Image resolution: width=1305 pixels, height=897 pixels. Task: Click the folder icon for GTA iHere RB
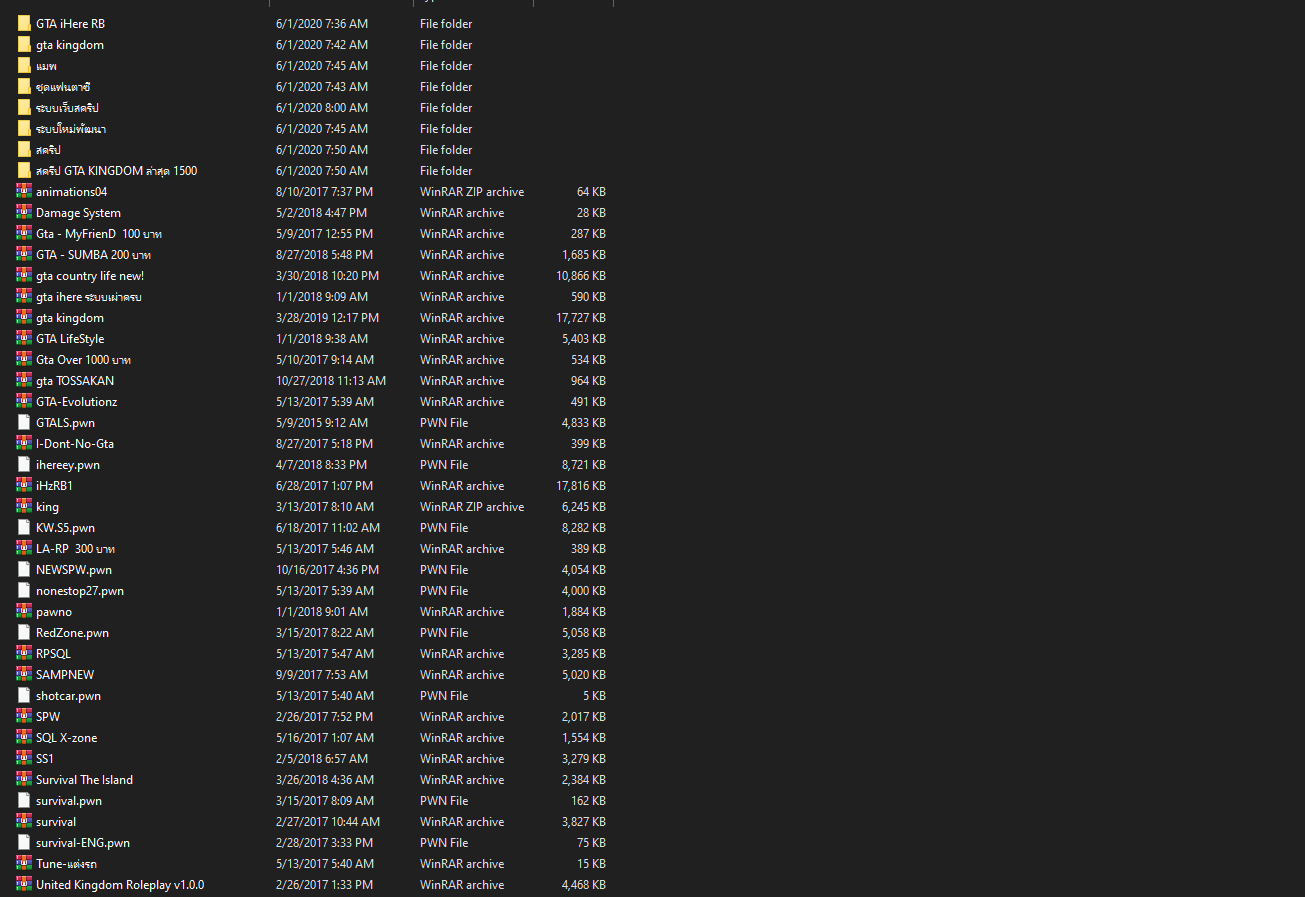[24, 24]
